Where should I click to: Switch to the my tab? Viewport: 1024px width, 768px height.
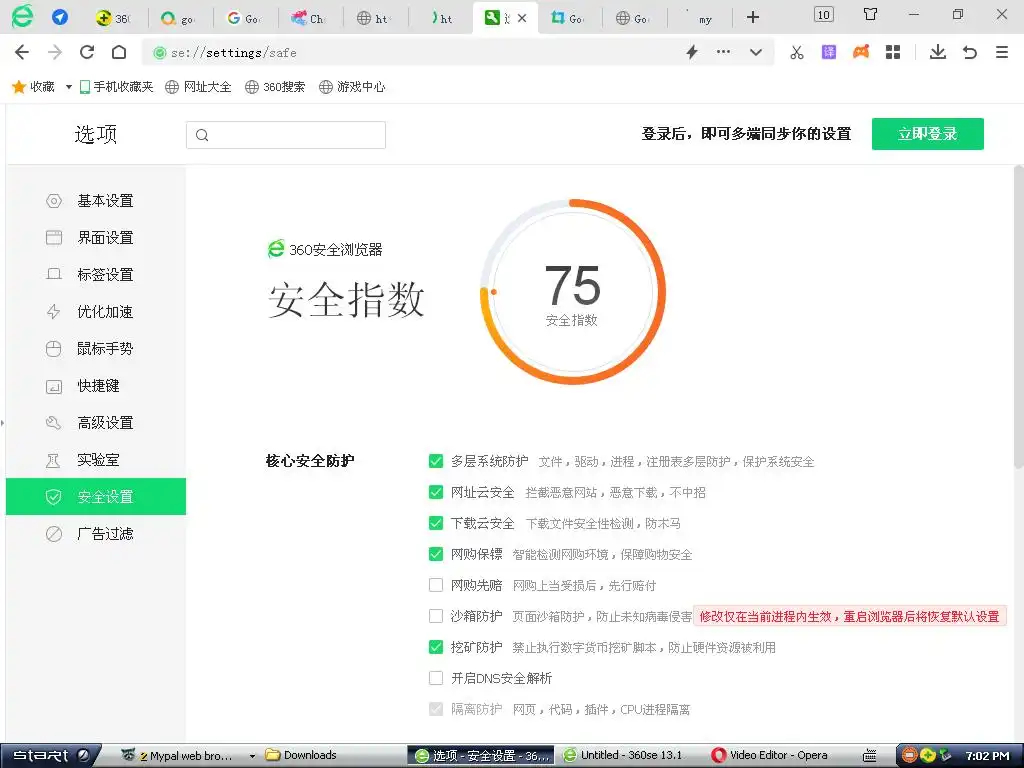tap(701, 18)
